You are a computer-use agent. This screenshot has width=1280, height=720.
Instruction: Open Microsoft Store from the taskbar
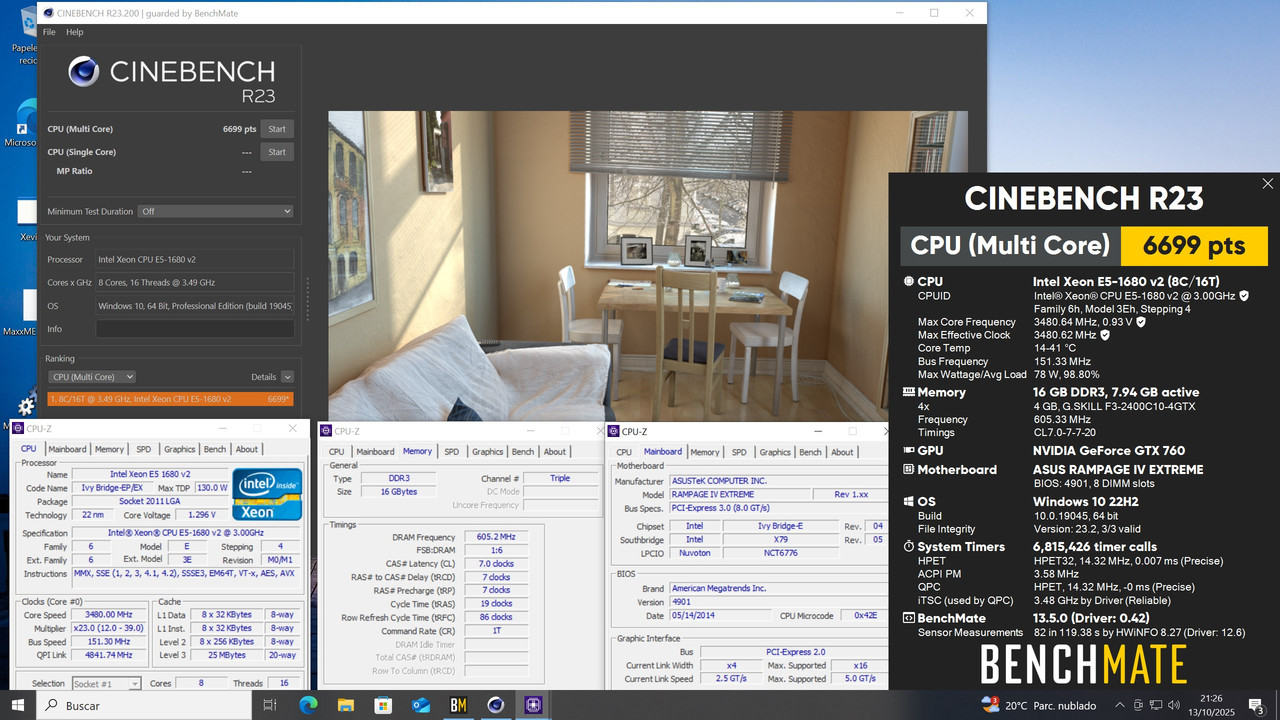pos(383,705)
